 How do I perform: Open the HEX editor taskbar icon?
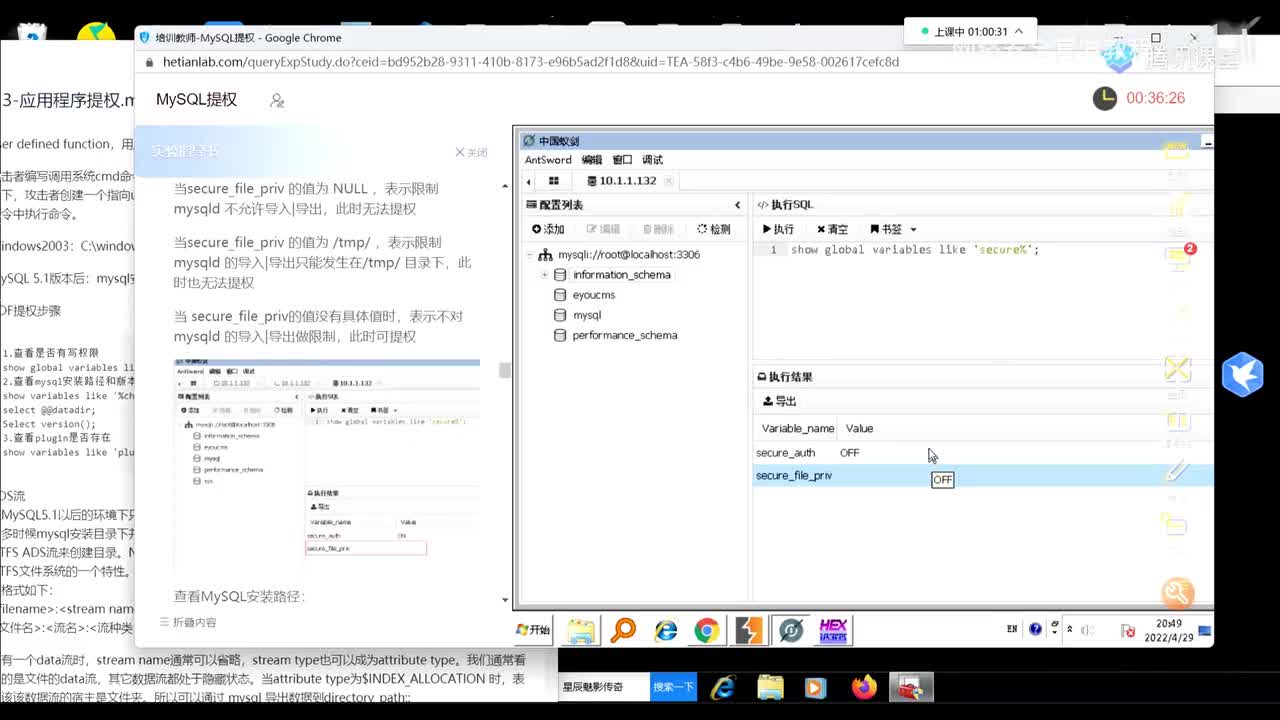[833, 630]
